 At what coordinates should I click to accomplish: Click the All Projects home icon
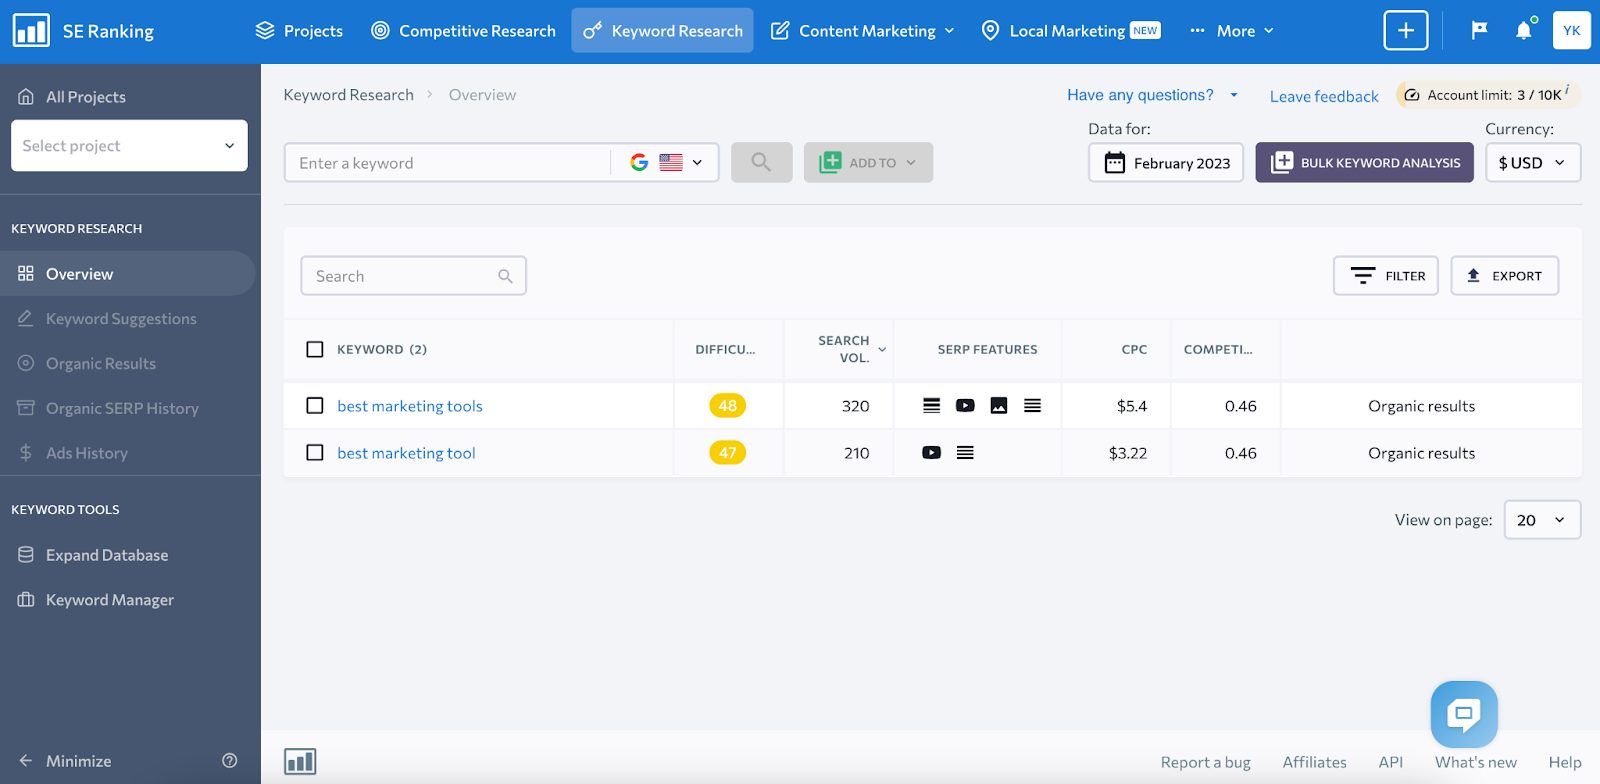click(26, 96)
